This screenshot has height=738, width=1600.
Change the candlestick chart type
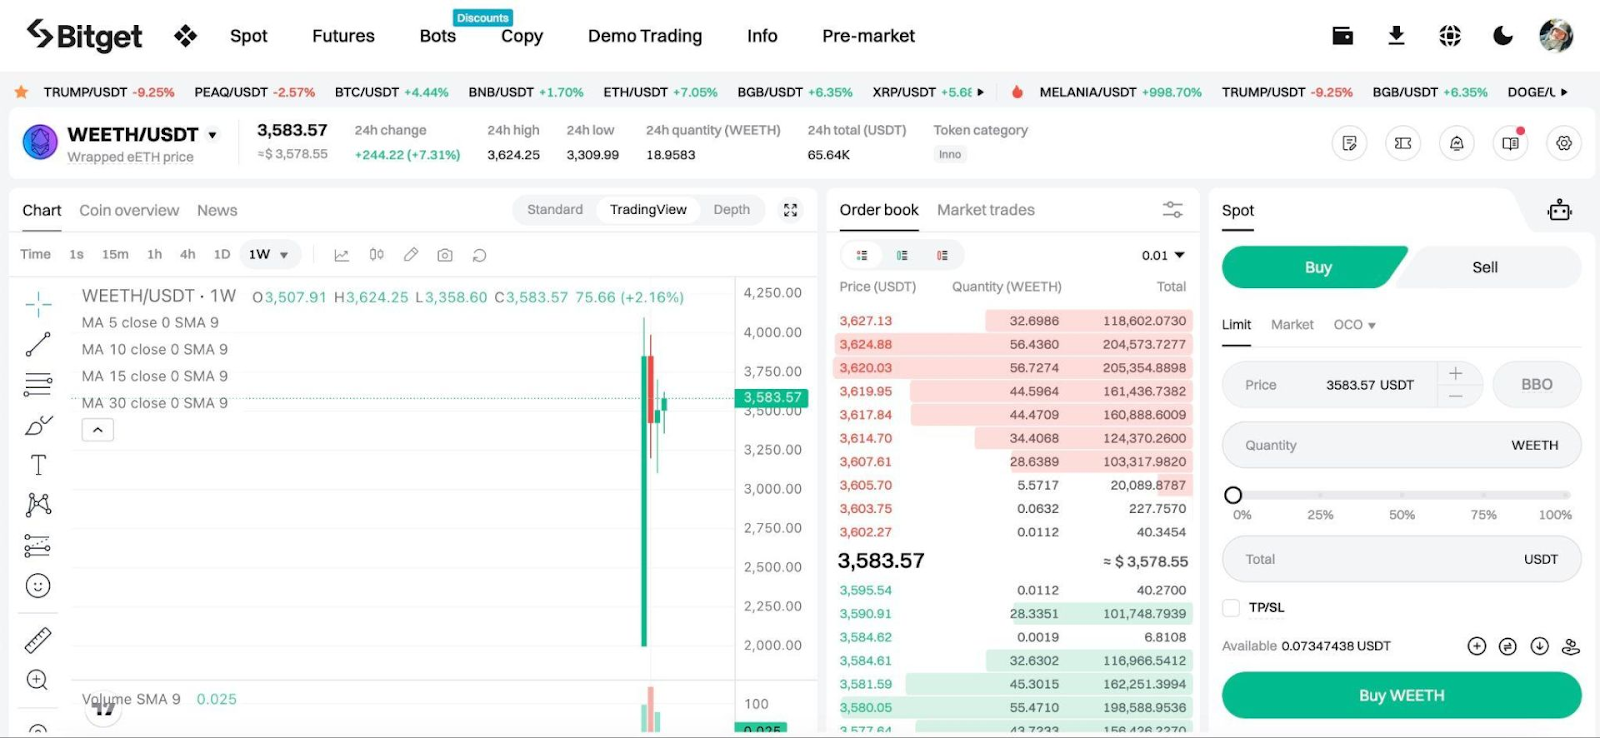click(376, 255)
